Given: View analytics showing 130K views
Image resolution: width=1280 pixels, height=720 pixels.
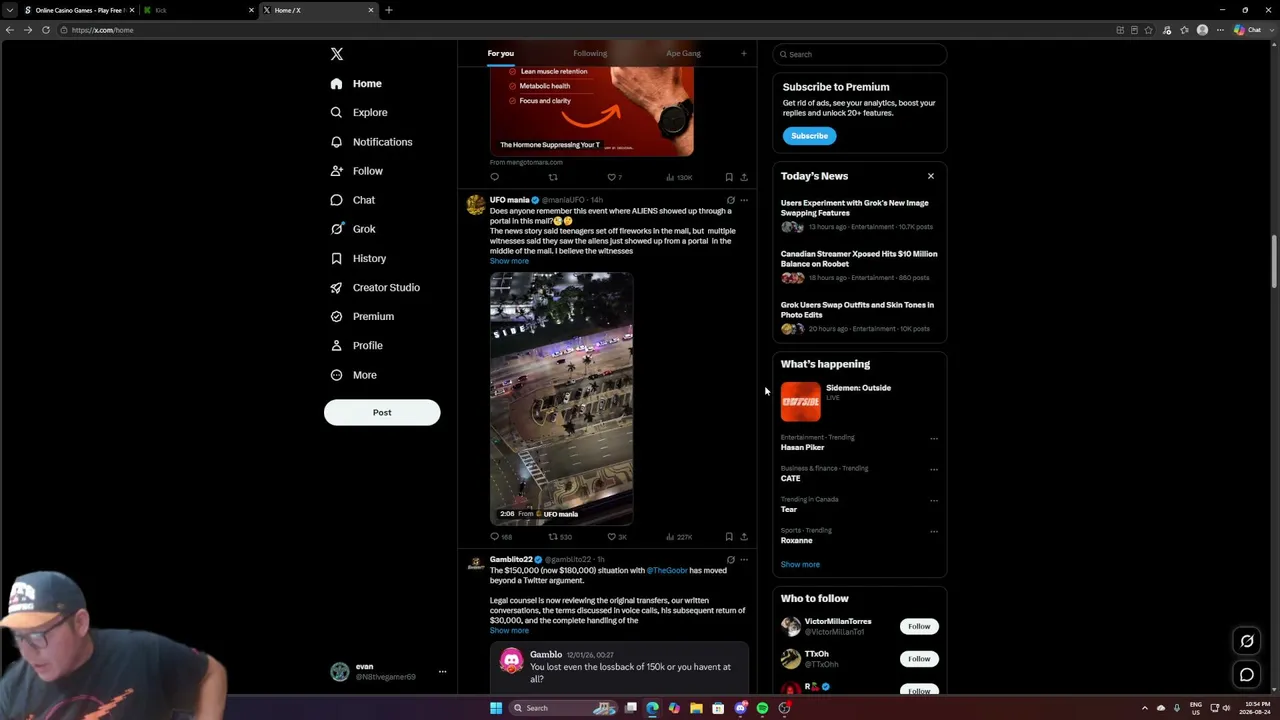Looking at the screenshot, I should point(679,177).
